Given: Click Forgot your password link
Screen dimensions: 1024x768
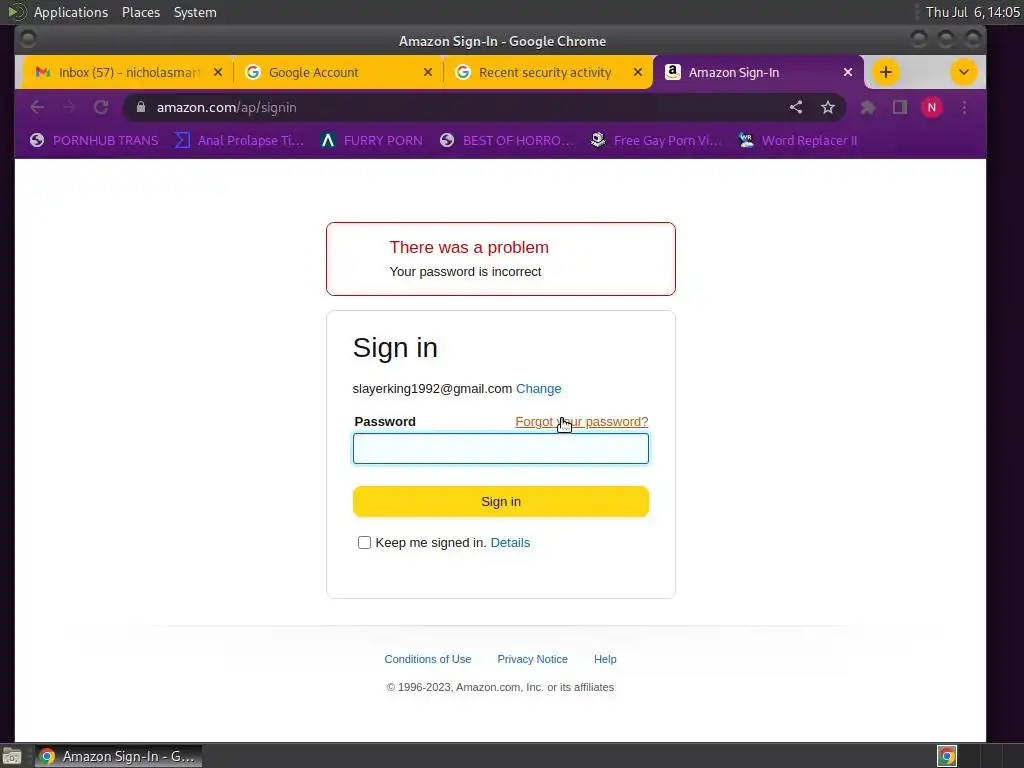Looking at the screenshot, I should point(581,422).
